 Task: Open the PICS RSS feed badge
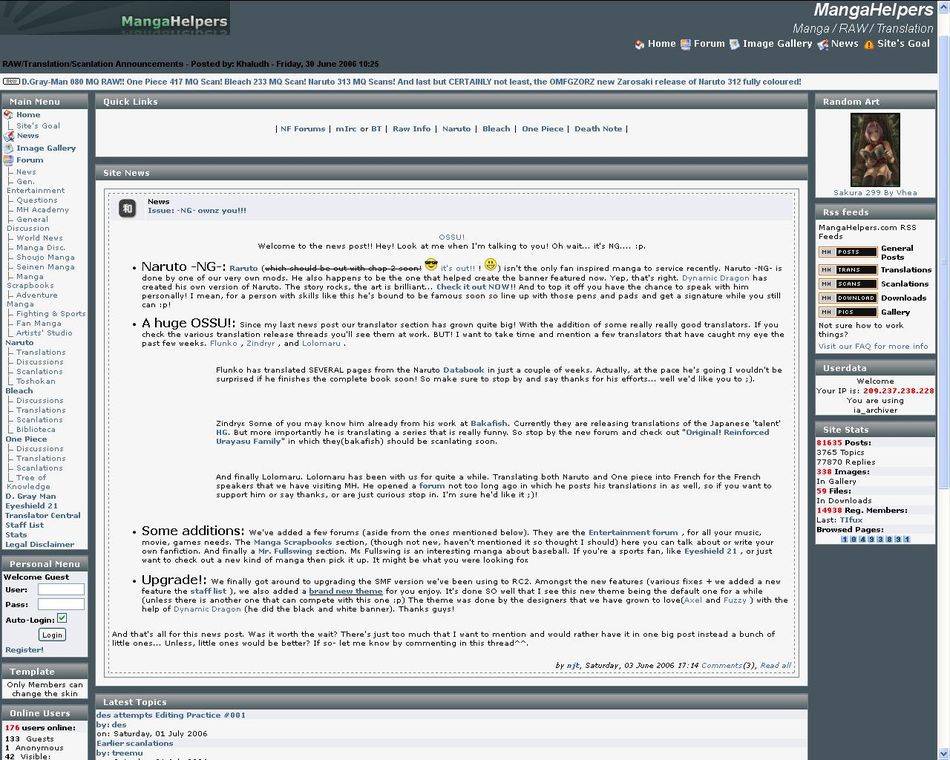point(848,312)
